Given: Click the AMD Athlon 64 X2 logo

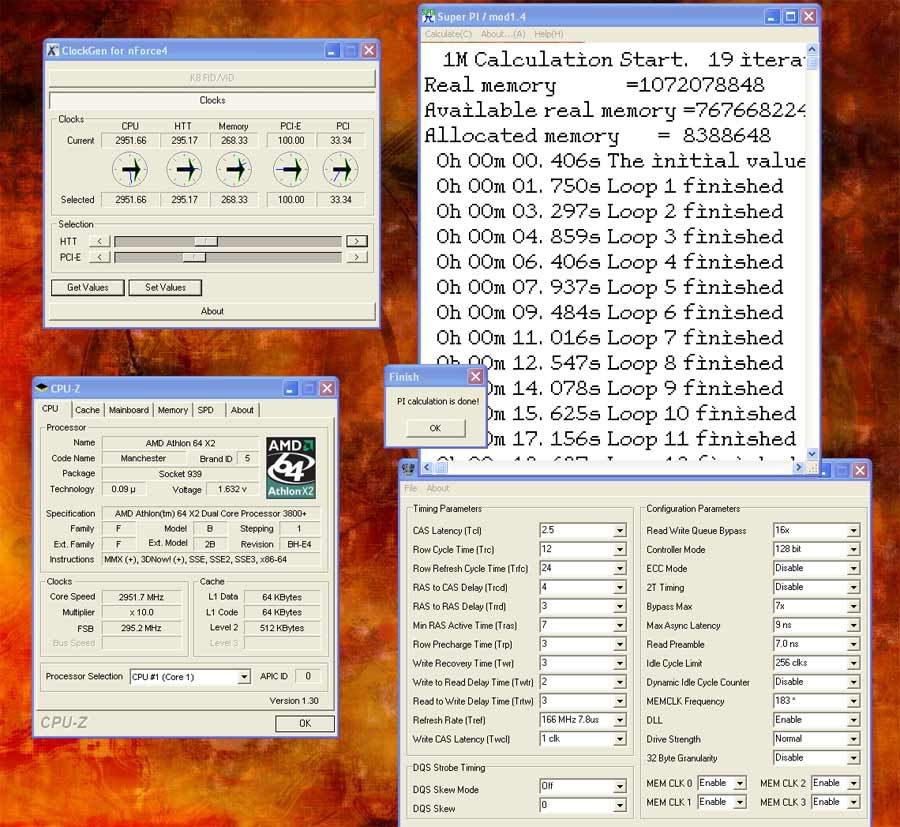Looking at the screenshot, I should [x=291, y=468].
